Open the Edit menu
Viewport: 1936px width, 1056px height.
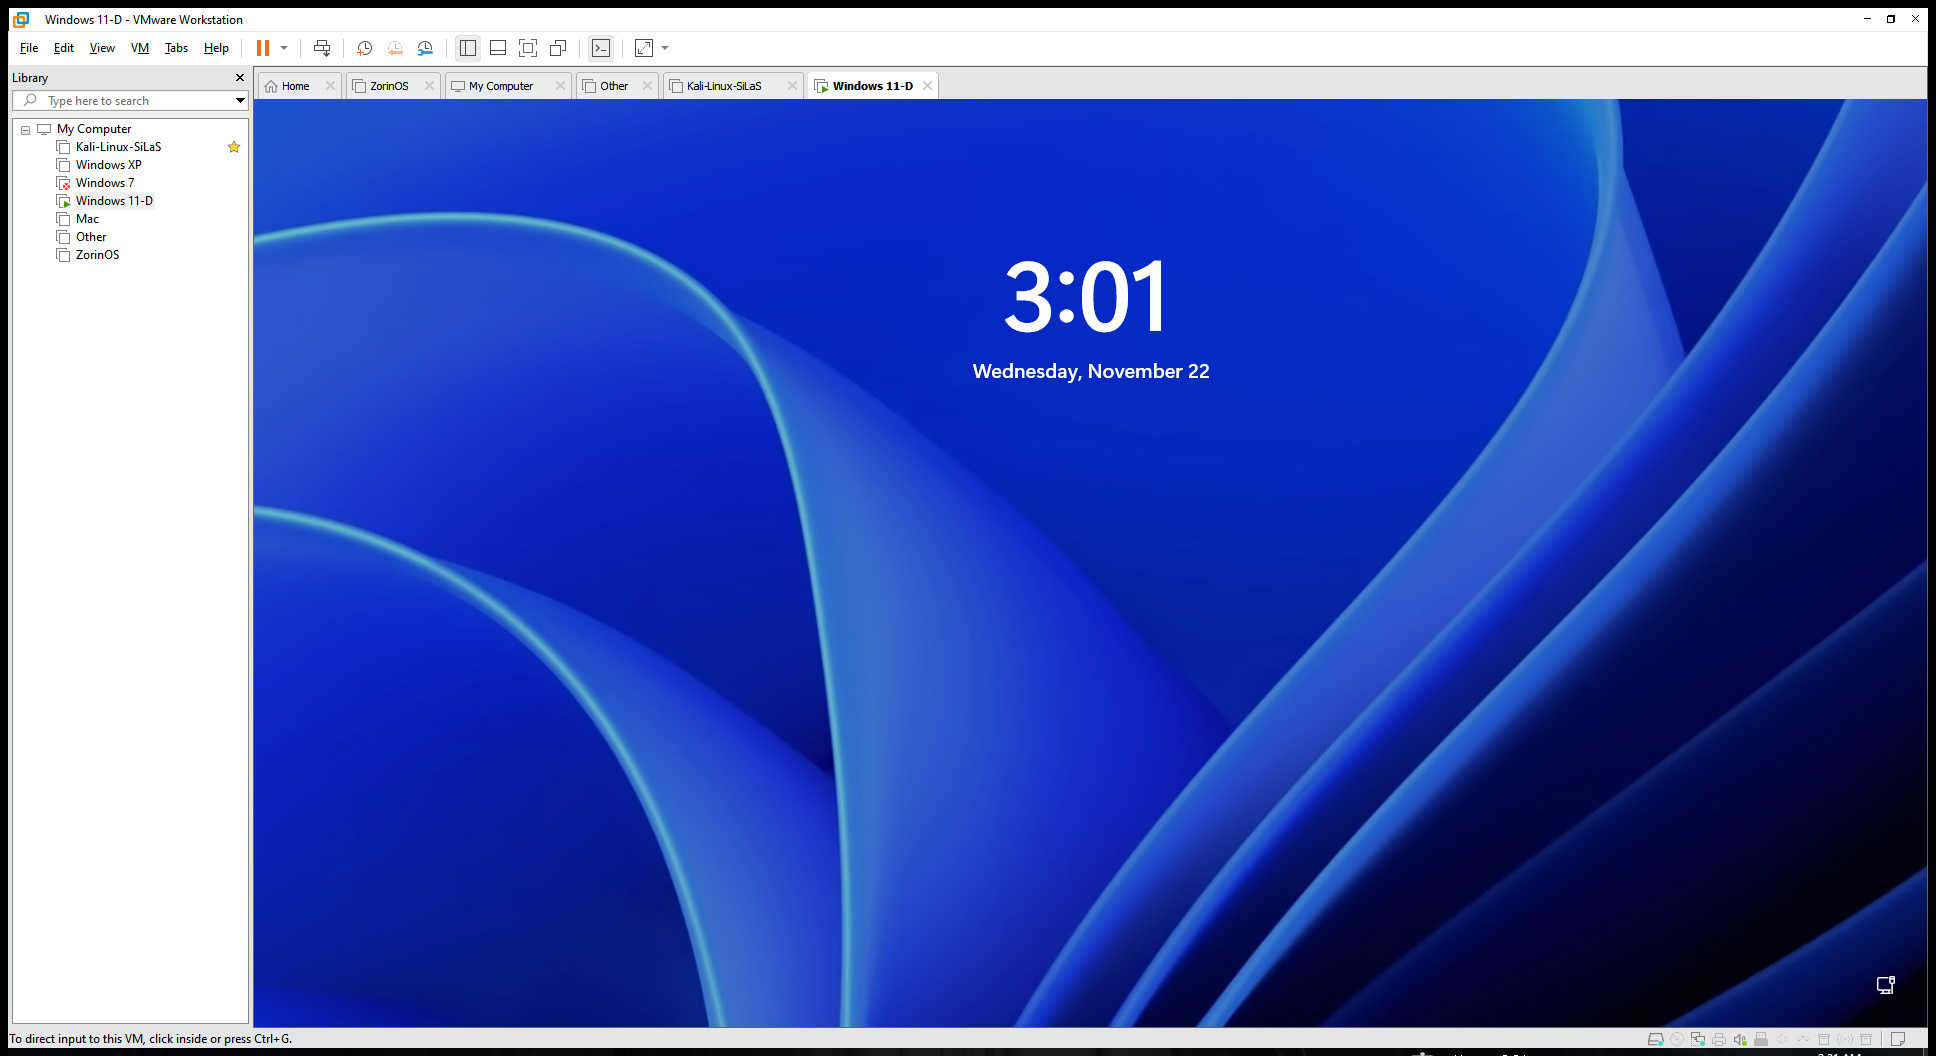point(64,48)
